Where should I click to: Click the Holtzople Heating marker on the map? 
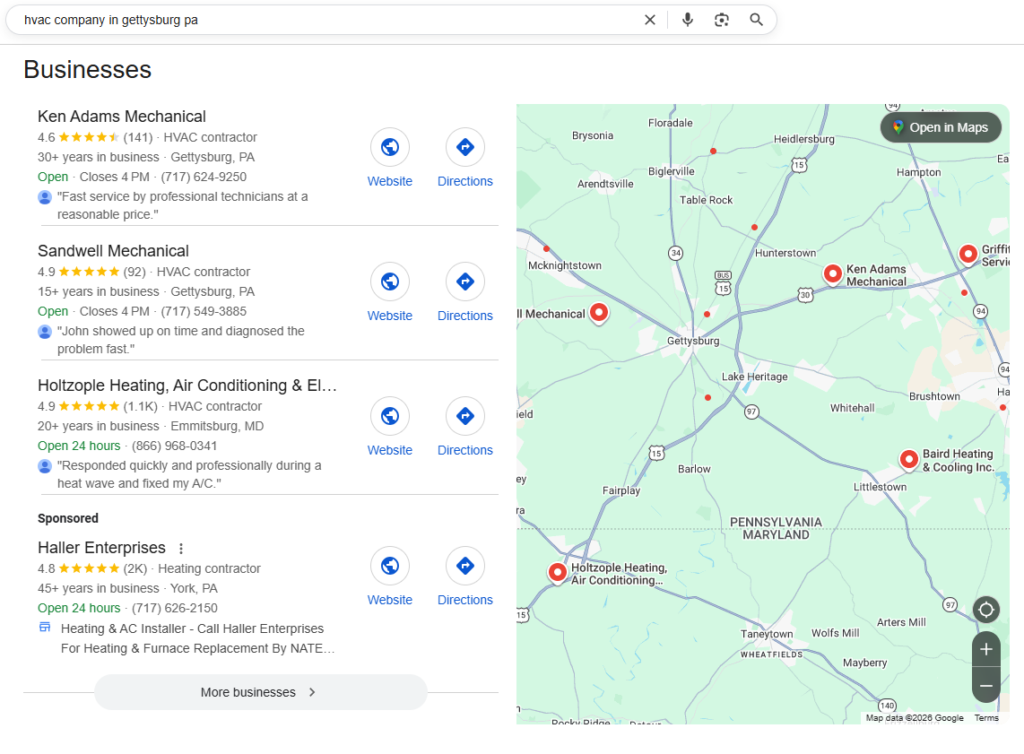coord(557,572)
